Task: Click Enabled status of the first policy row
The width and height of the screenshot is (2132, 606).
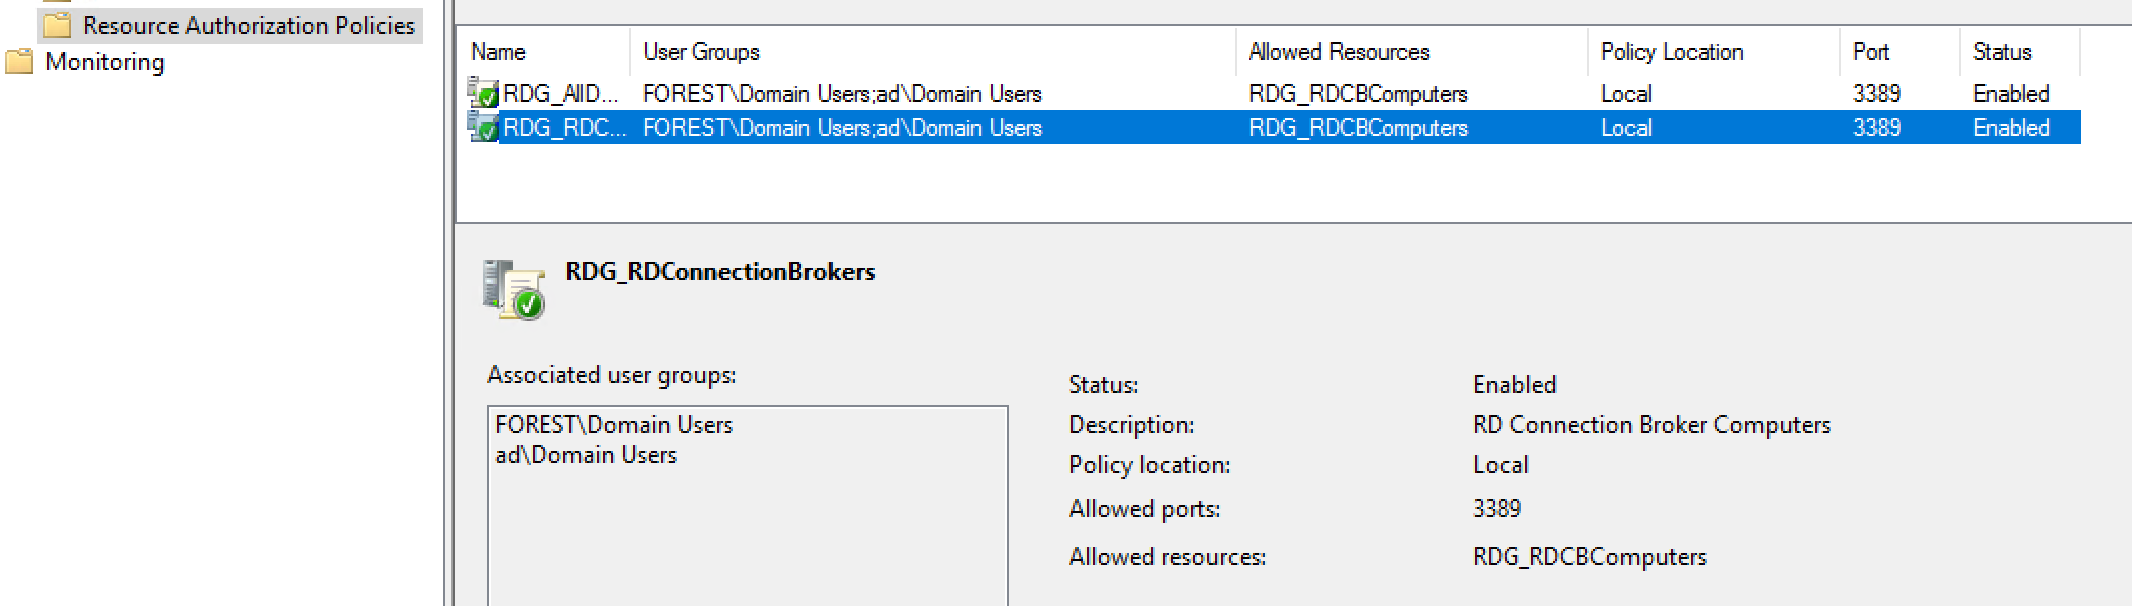Action: pyautogui.click(x=2011, y=93)
